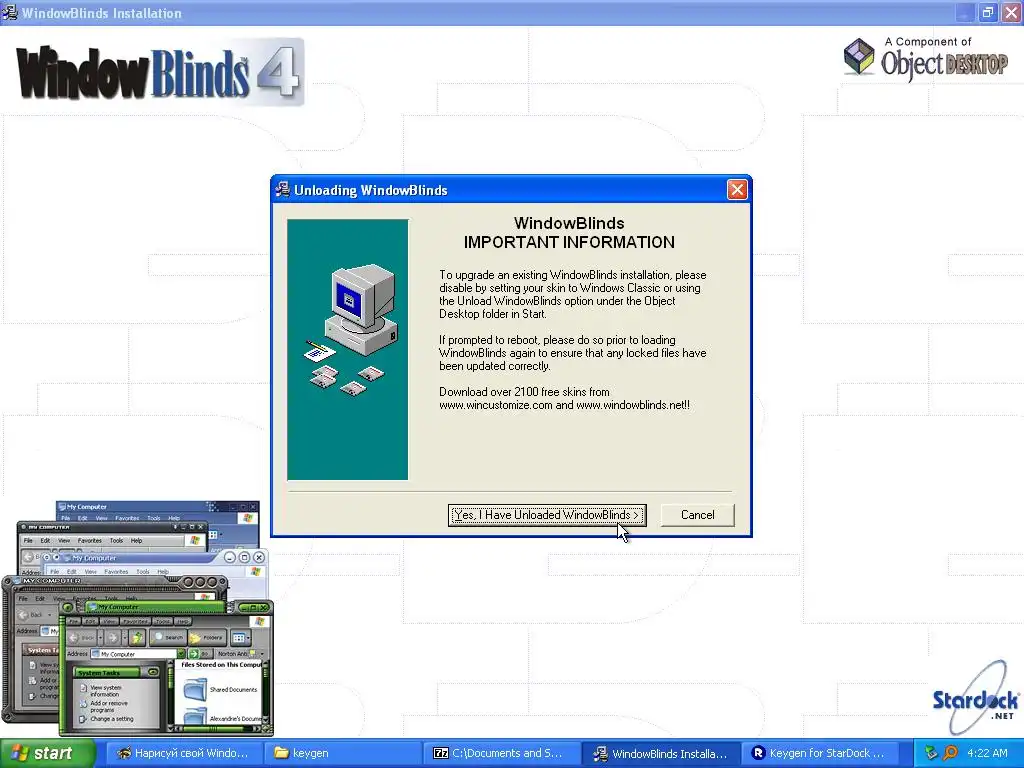Screen dimensions: 1024x768
Task: Open the Windows Start menu
Action: coord(47,753)
